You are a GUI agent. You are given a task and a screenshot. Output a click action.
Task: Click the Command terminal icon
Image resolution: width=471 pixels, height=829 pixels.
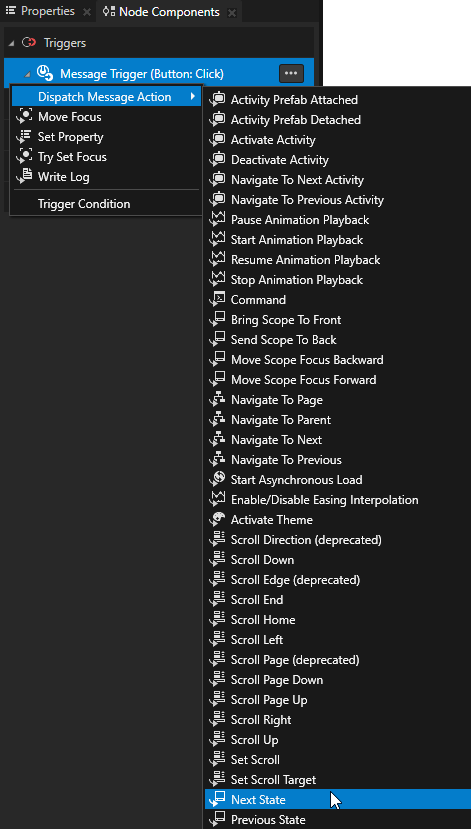[217, 299]
